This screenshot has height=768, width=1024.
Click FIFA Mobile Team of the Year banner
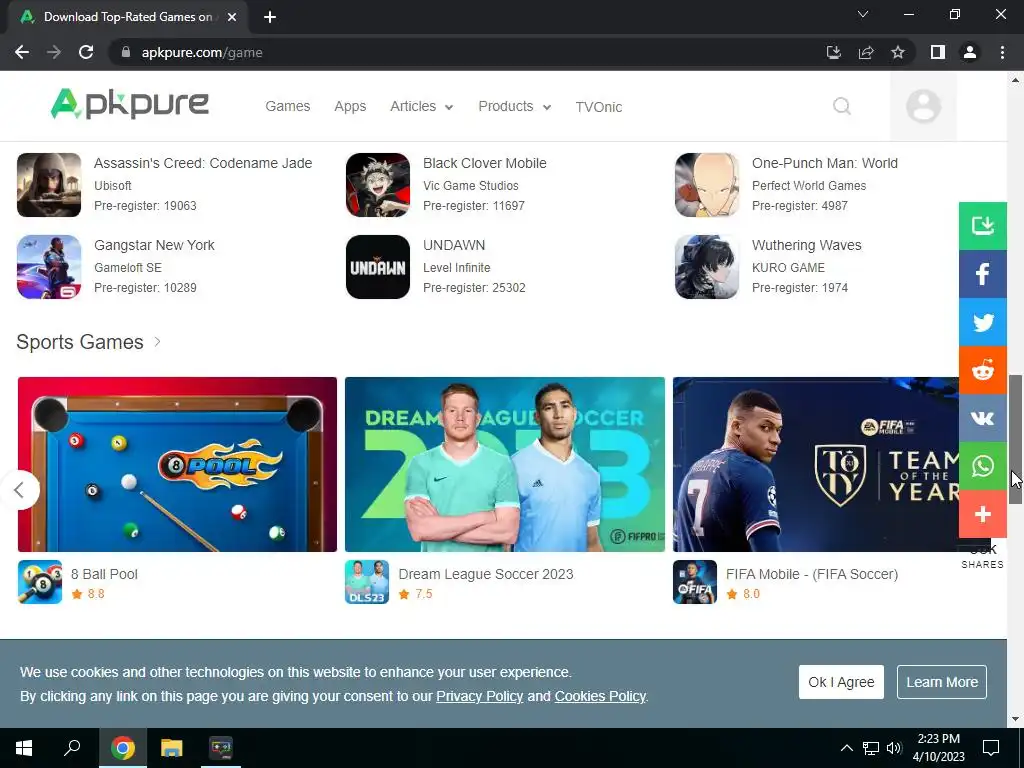(x=816, y=464)
